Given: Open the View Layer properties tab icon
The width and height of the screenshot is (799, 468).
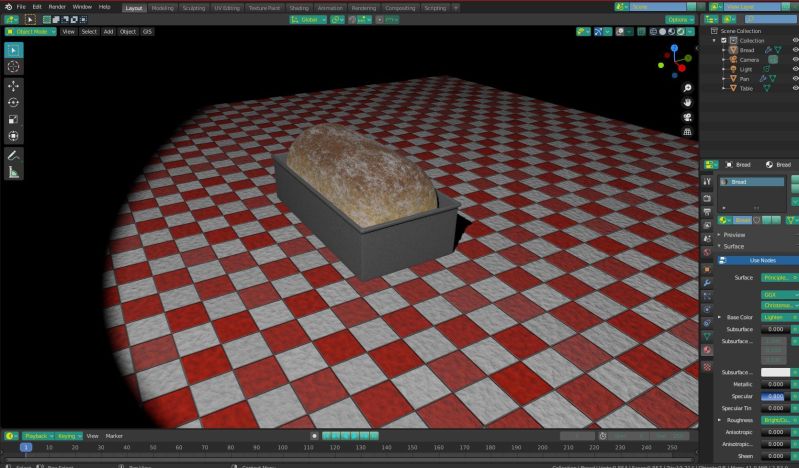Looking at the screenshot, I should (x=707, y=225).
